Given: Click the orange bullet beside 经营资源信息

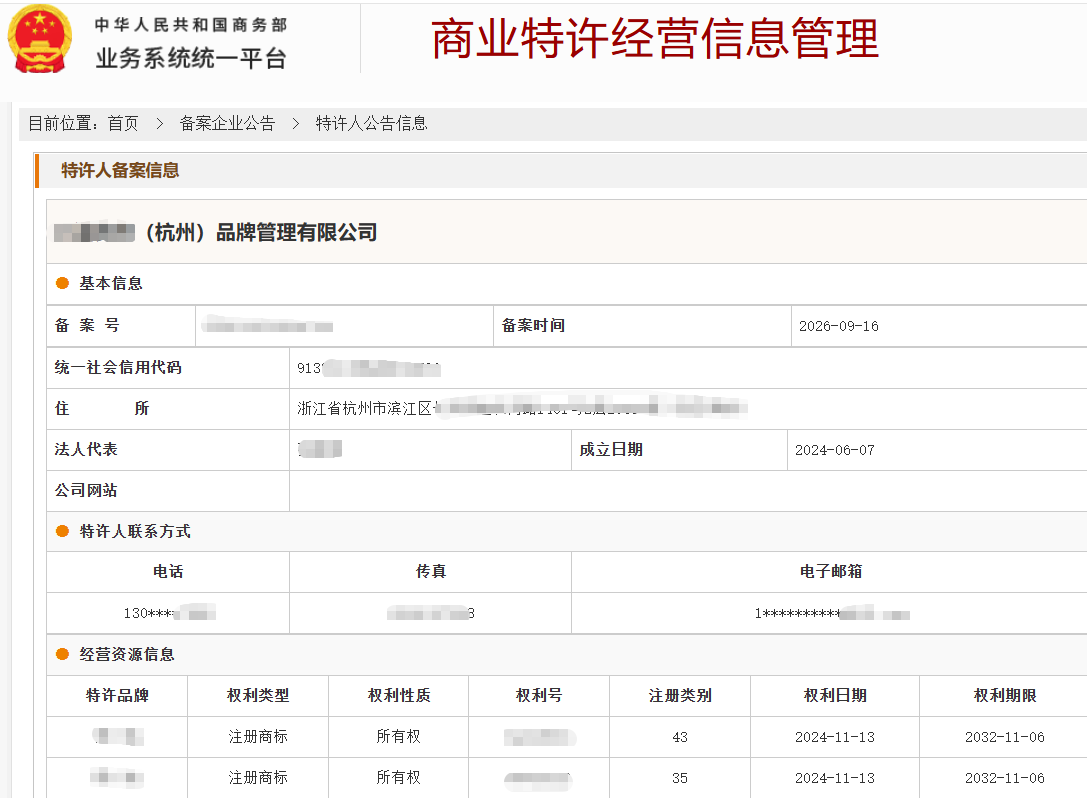Looking at the screenshot, I should tap(62, 654).
